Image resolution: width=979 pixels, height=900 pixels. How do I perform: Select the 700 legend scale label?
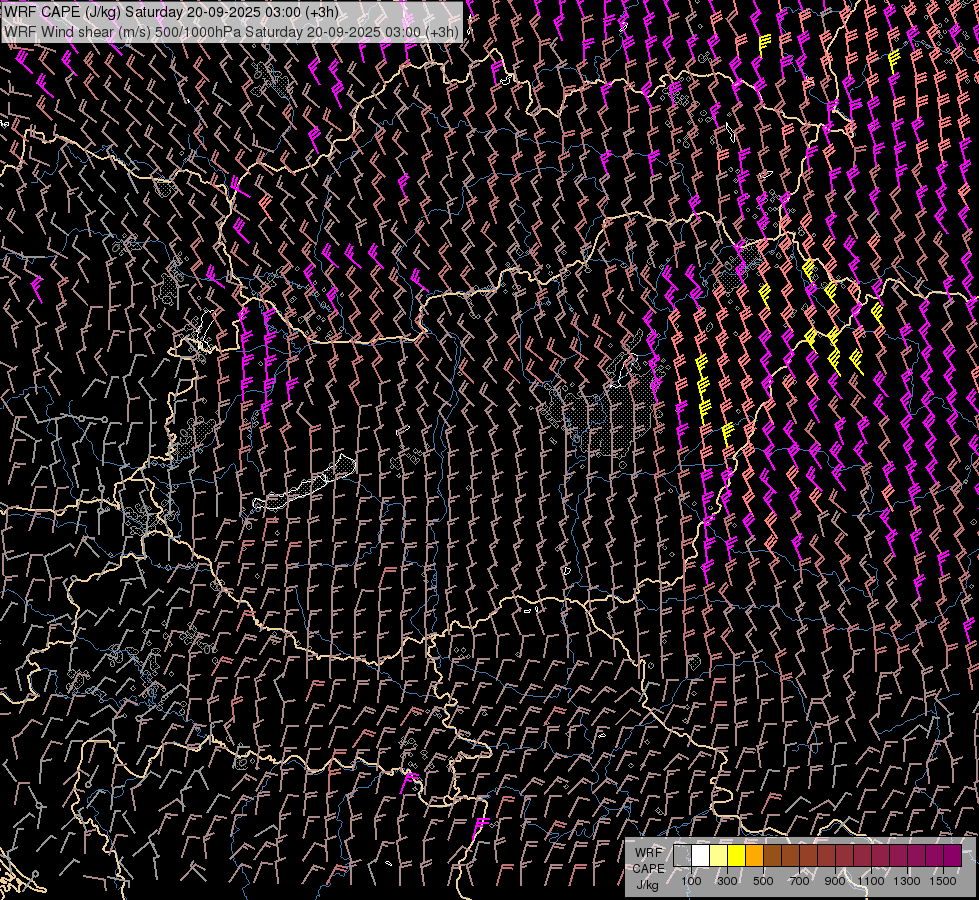tap(799, 881)
